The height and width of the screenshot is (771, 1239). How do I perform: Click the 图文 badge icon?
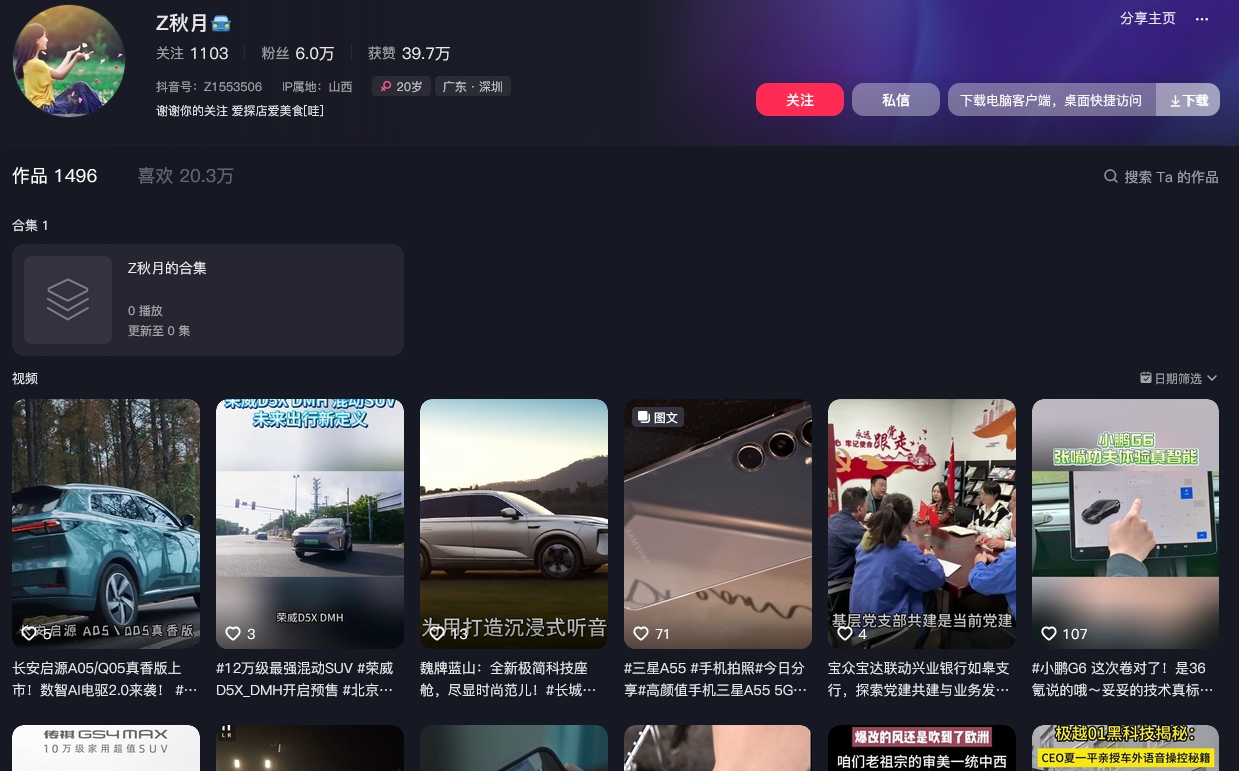coord(644,417)
